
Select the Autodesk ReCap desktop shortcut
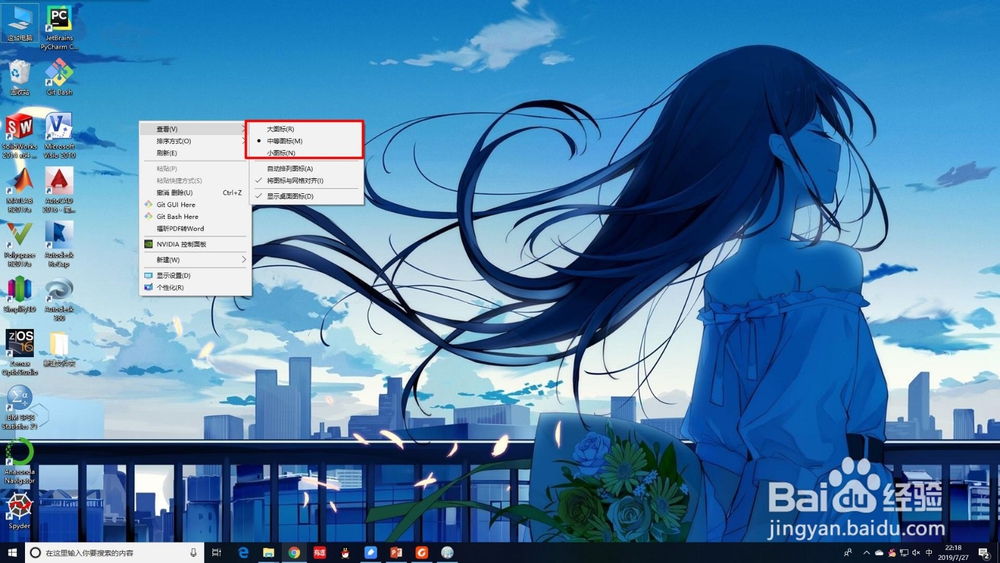[59, 244]
